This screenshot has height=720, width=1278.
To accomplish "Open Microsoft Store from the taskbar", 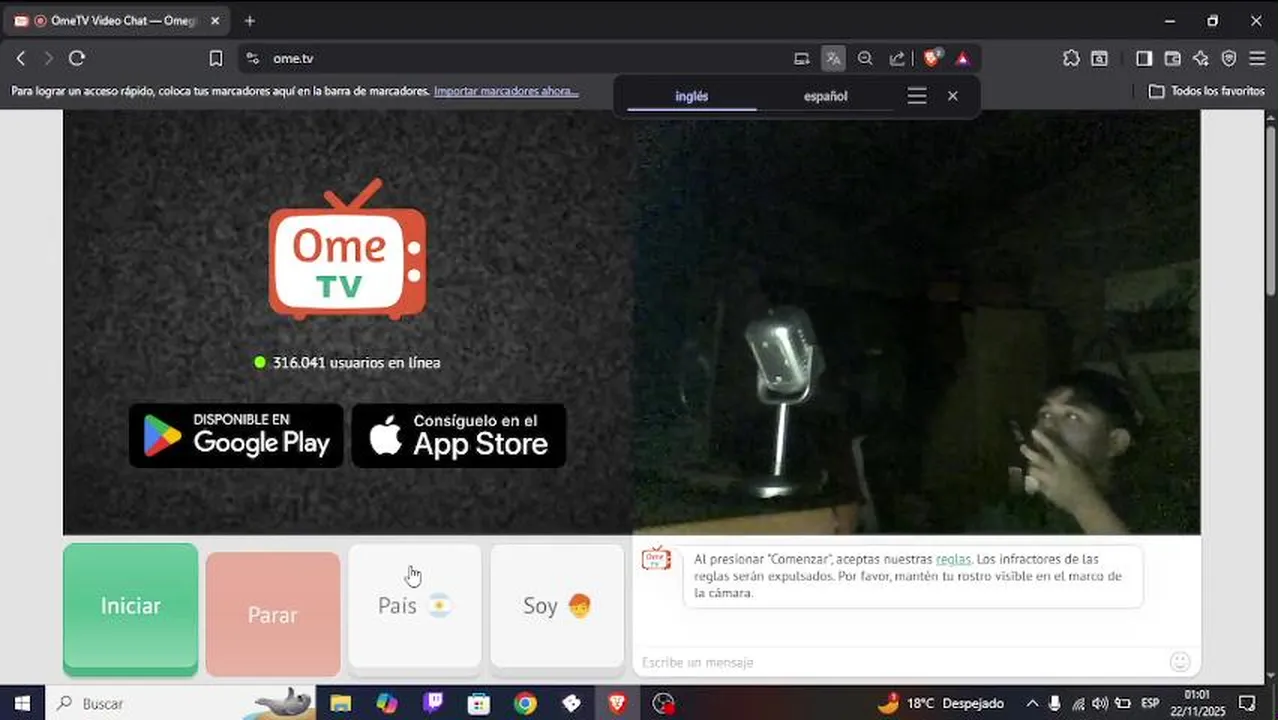I will point(479,703).
